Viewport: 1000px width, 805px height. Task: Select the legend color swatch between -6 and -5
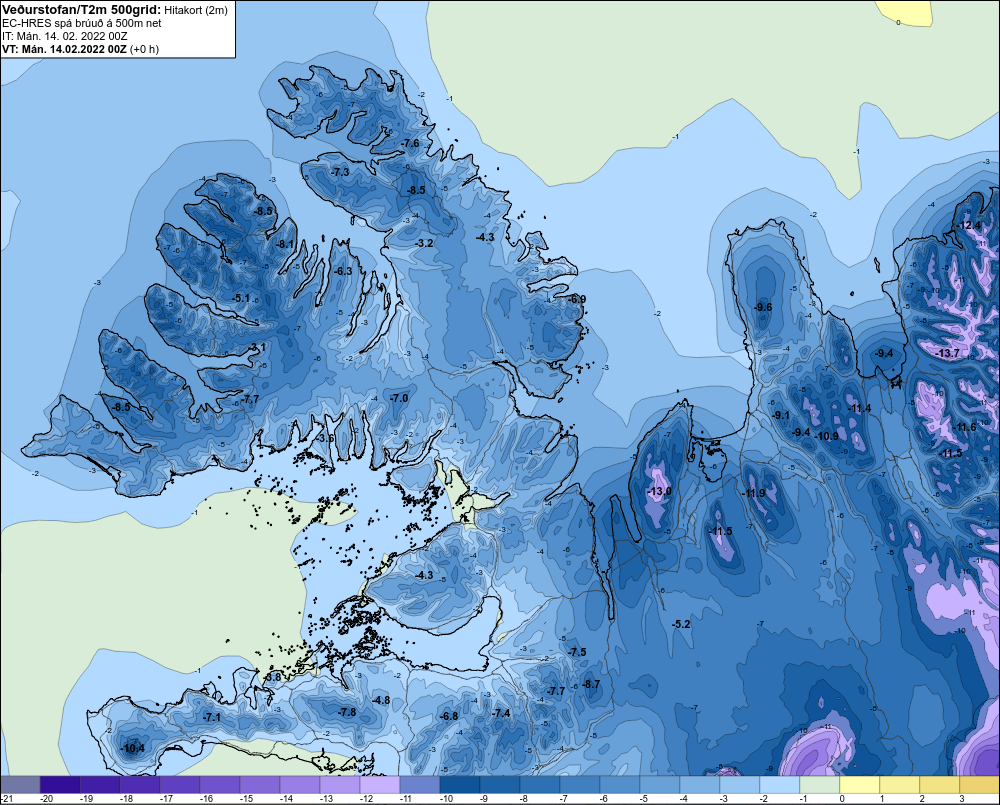[x=619, y=784]
